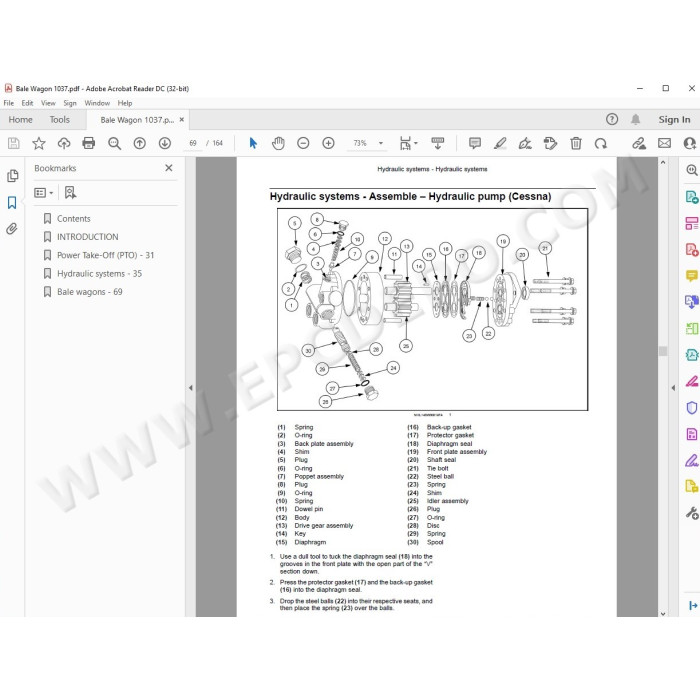
Task: Add a sticky note comment
Action: point(475,143)
